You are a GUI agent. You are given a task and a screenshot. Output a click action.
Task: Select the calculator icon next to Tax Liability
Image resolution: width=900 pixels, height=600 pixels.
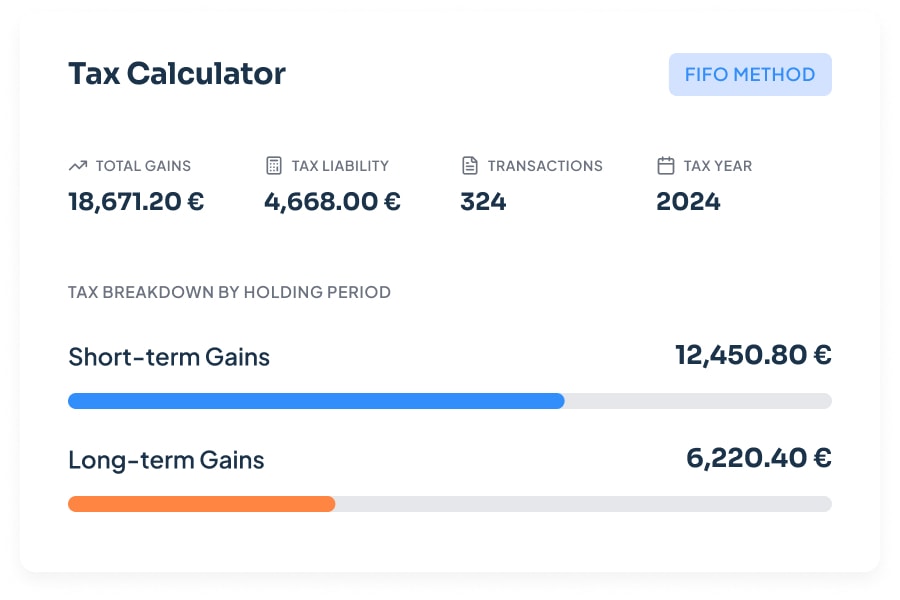coord(271,165)
